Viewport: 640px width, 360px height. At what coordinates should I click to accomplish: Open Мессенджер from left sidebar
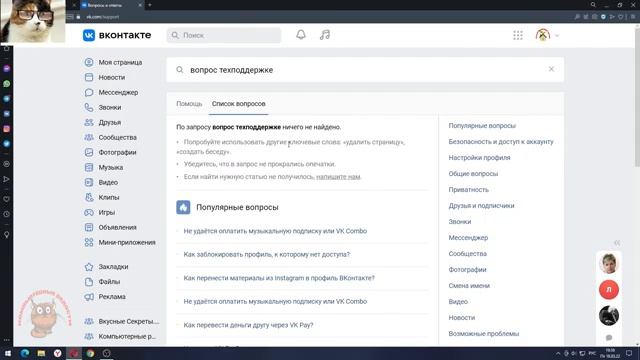pyautogui.click(x=118, y=93)
